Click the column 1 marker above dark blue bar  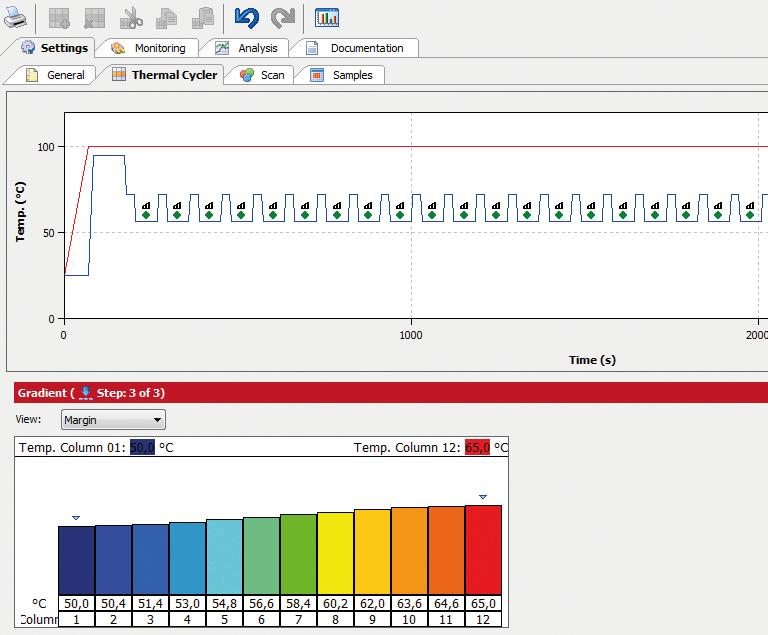tap(75, 518)
